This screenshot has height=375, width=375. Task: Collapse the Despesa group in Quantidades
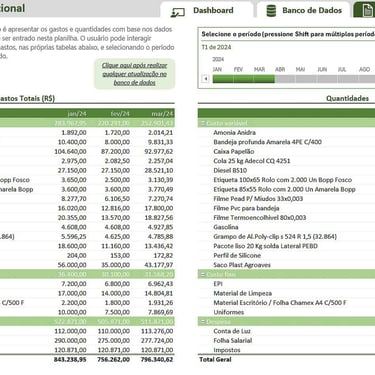[202, 322]
